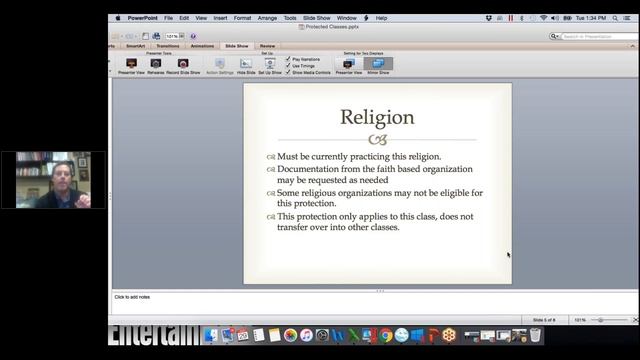Open Microsoft Word from the Dock

pos(338,336)
